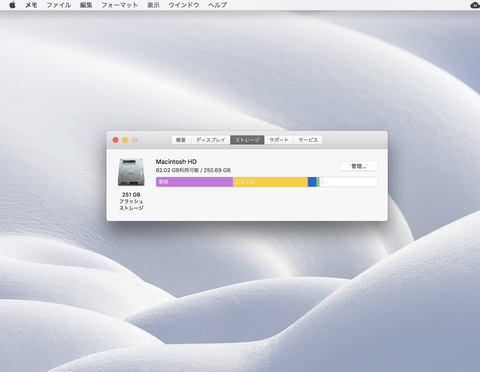Click the Macintosh HD volume name

(x=176, y=162)
